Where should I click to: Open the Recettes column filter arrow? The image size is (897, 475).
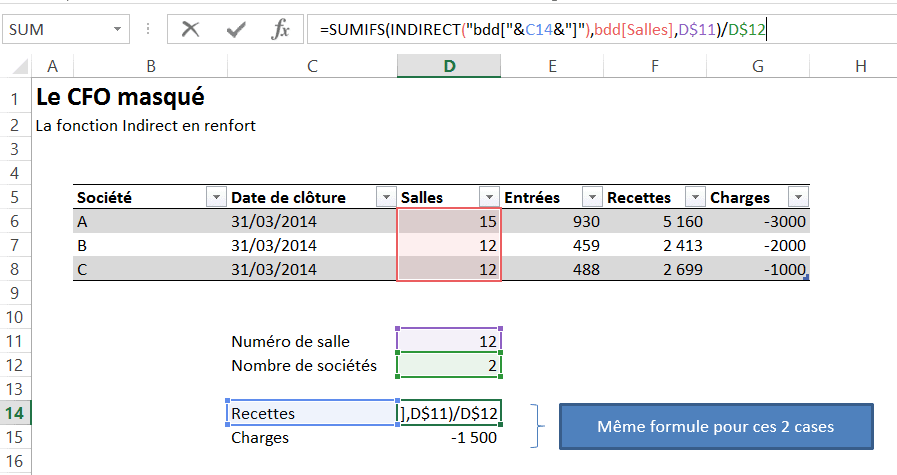pos(694,198)
